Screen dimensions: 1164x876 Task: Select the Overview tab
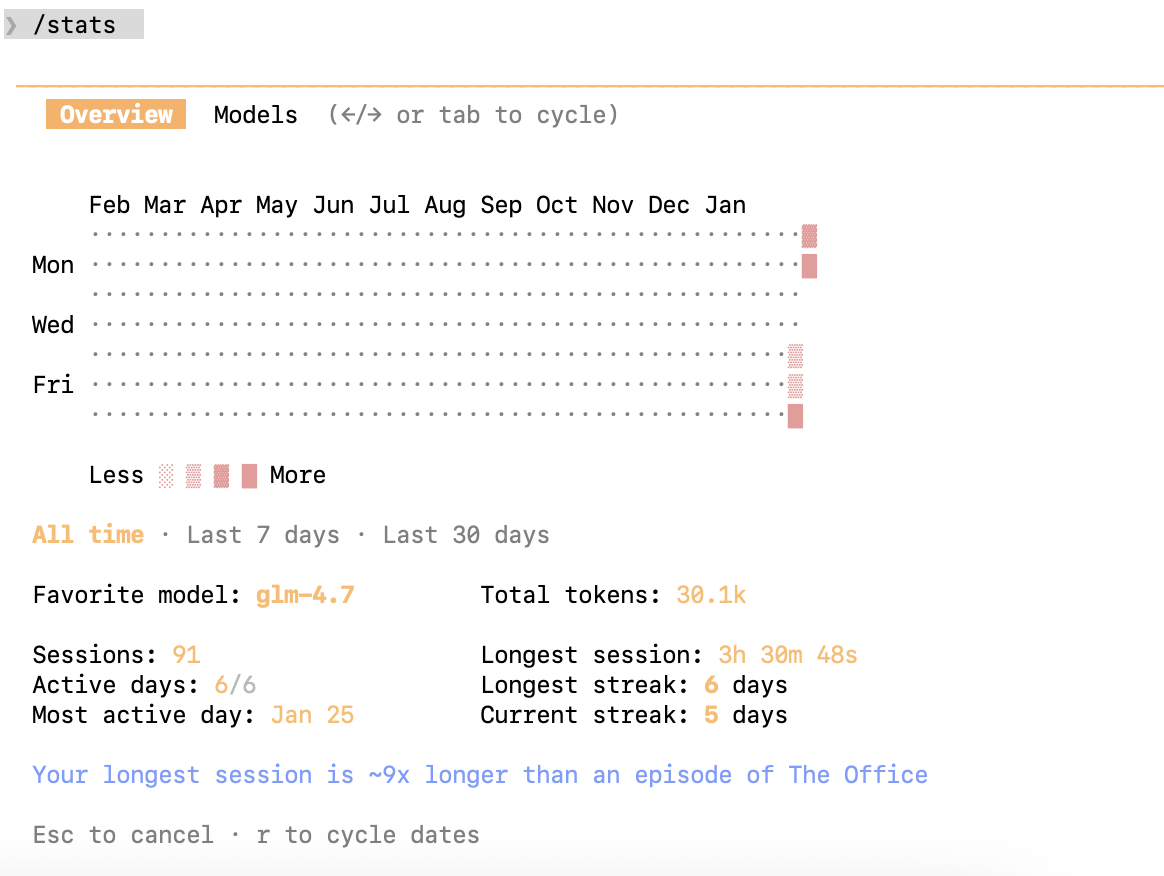click(116, 114)
